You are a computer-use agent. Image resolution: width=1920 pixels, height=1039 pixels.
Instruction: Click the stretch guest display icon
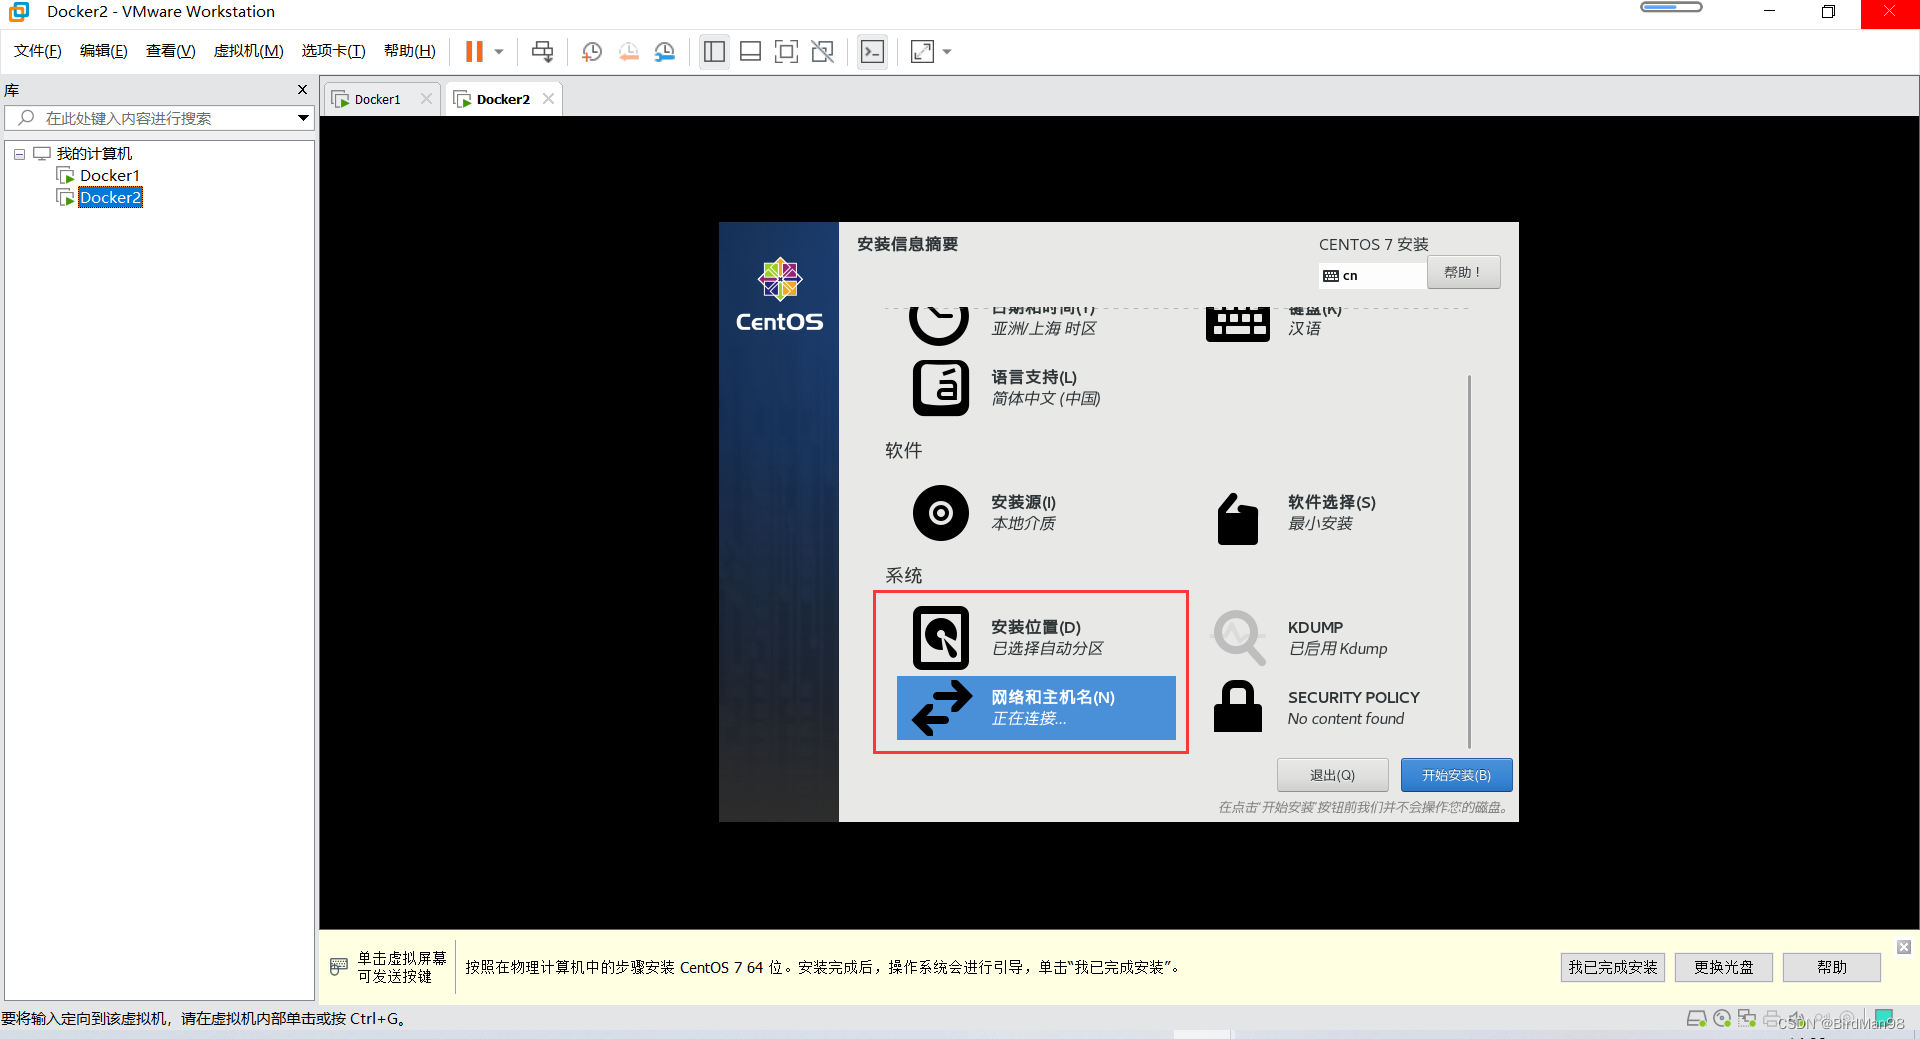click(922, 51)
